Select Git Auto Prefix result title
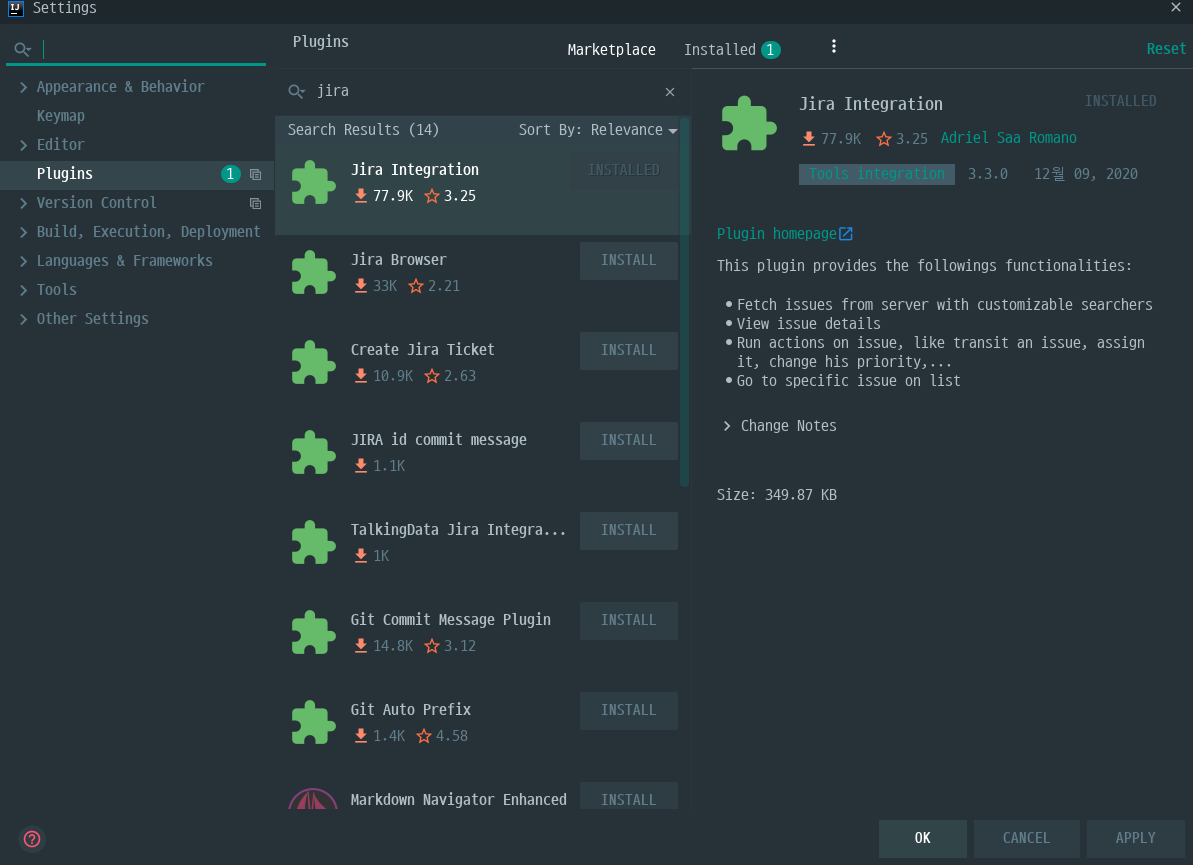 410,710
